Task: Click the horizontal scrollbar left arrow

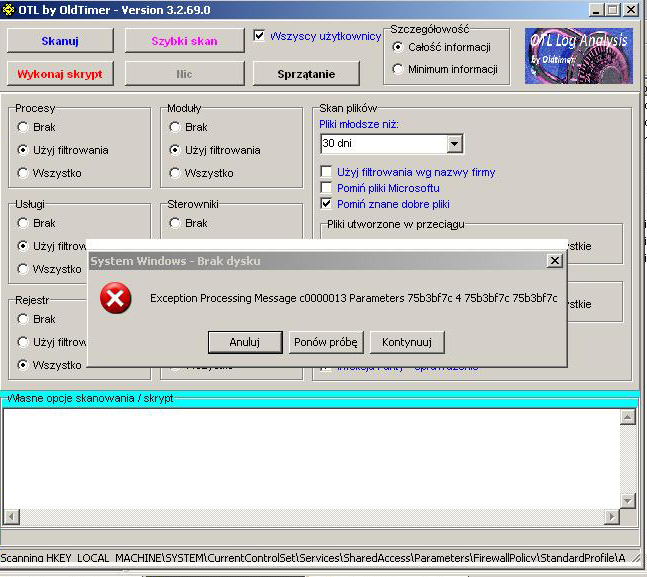Action: coord(11,516)
